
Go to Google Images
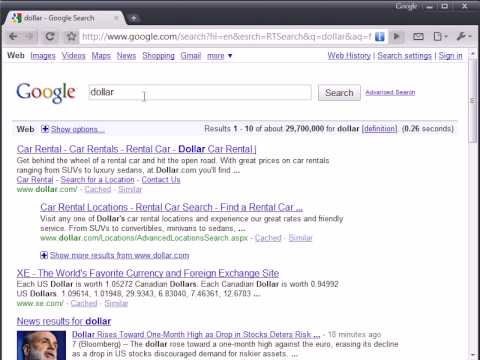click(43, 56)
